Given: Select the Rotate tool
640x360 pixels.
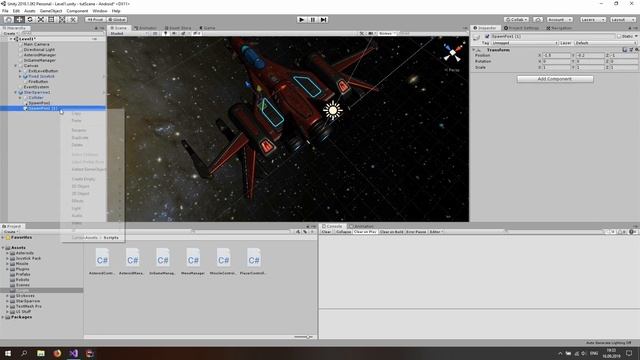Looking at the screenshot, I should click(30, 20).
